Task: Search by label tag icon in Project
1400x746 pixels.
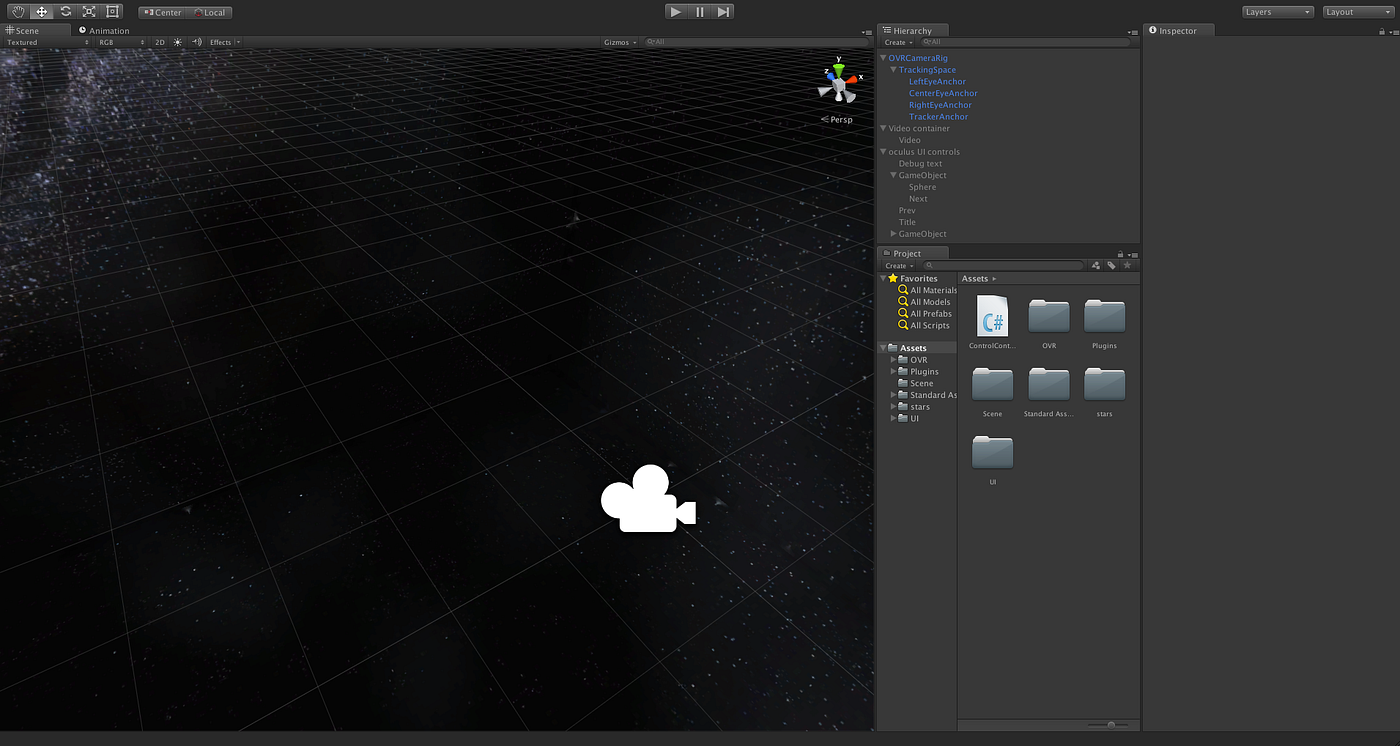Action: point(1111,265)
